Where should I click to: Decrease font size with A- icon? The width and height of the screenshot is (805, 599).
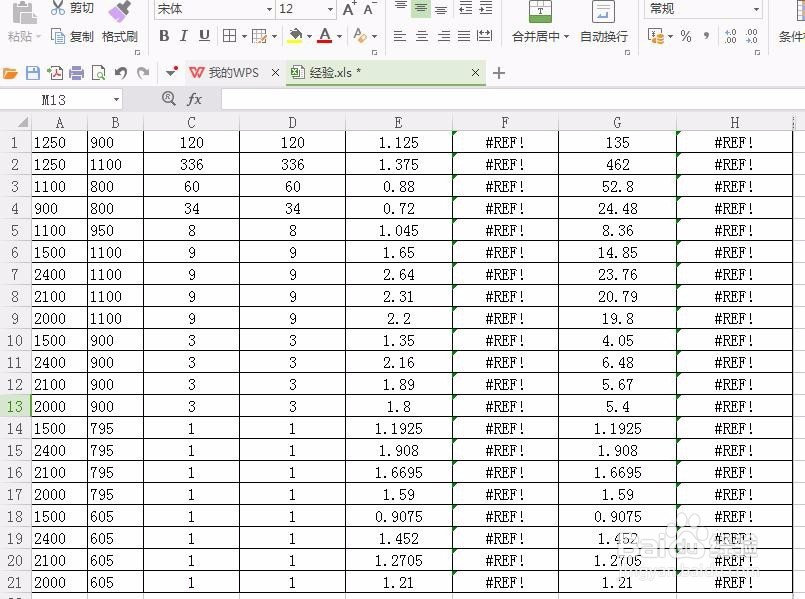(x=370, y=9)
